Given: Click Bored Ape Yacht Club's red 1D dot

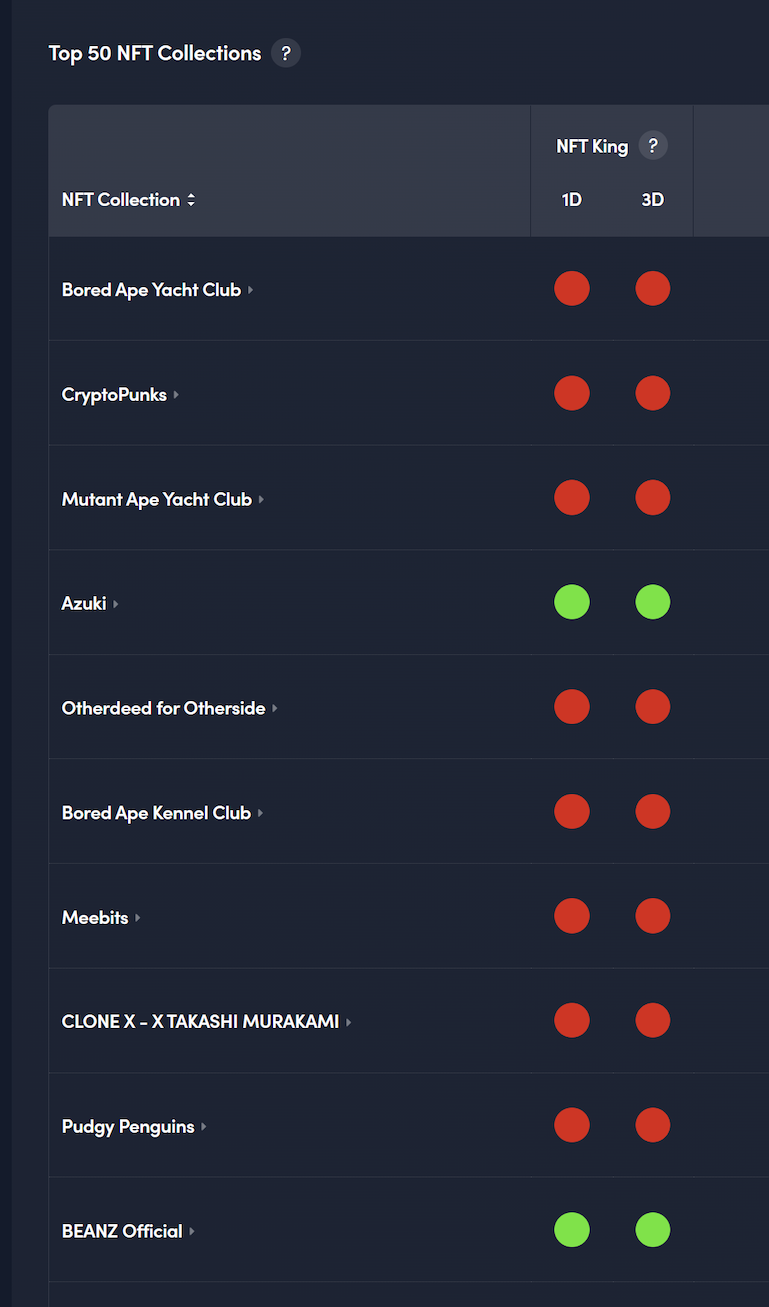Looking at the screenshot, I should click(572, 289).
